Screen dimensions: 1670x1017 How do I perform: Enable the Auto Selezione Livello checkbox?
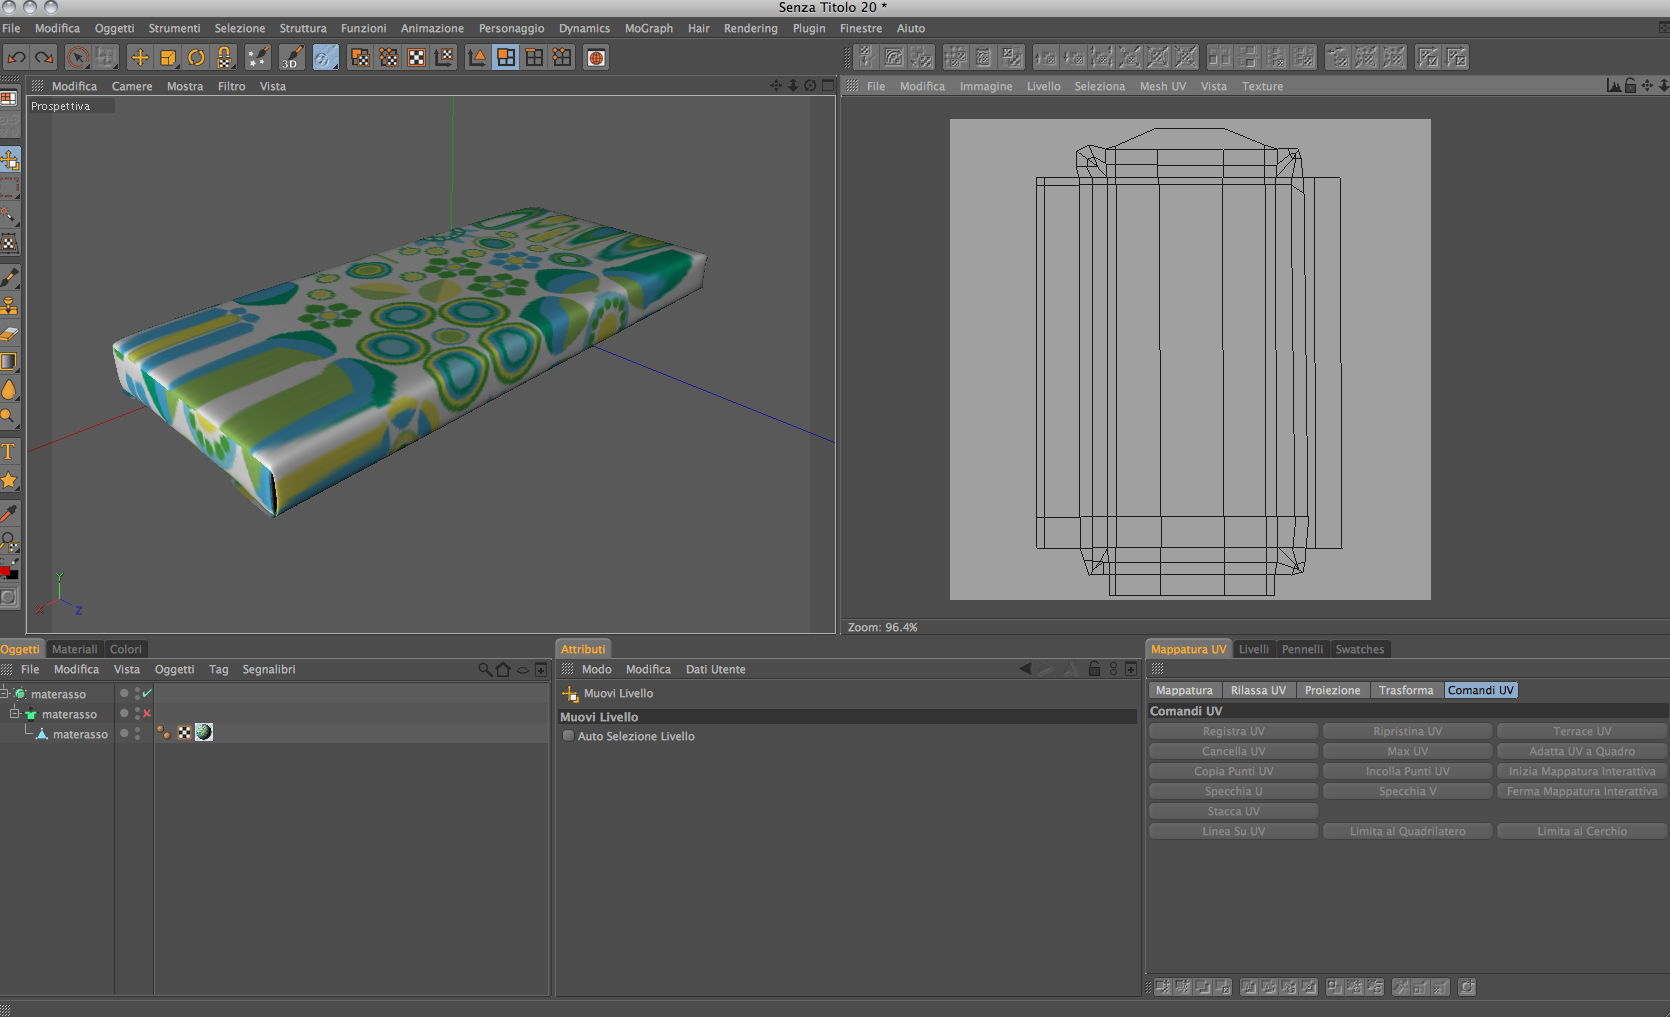tap(568, 736)
